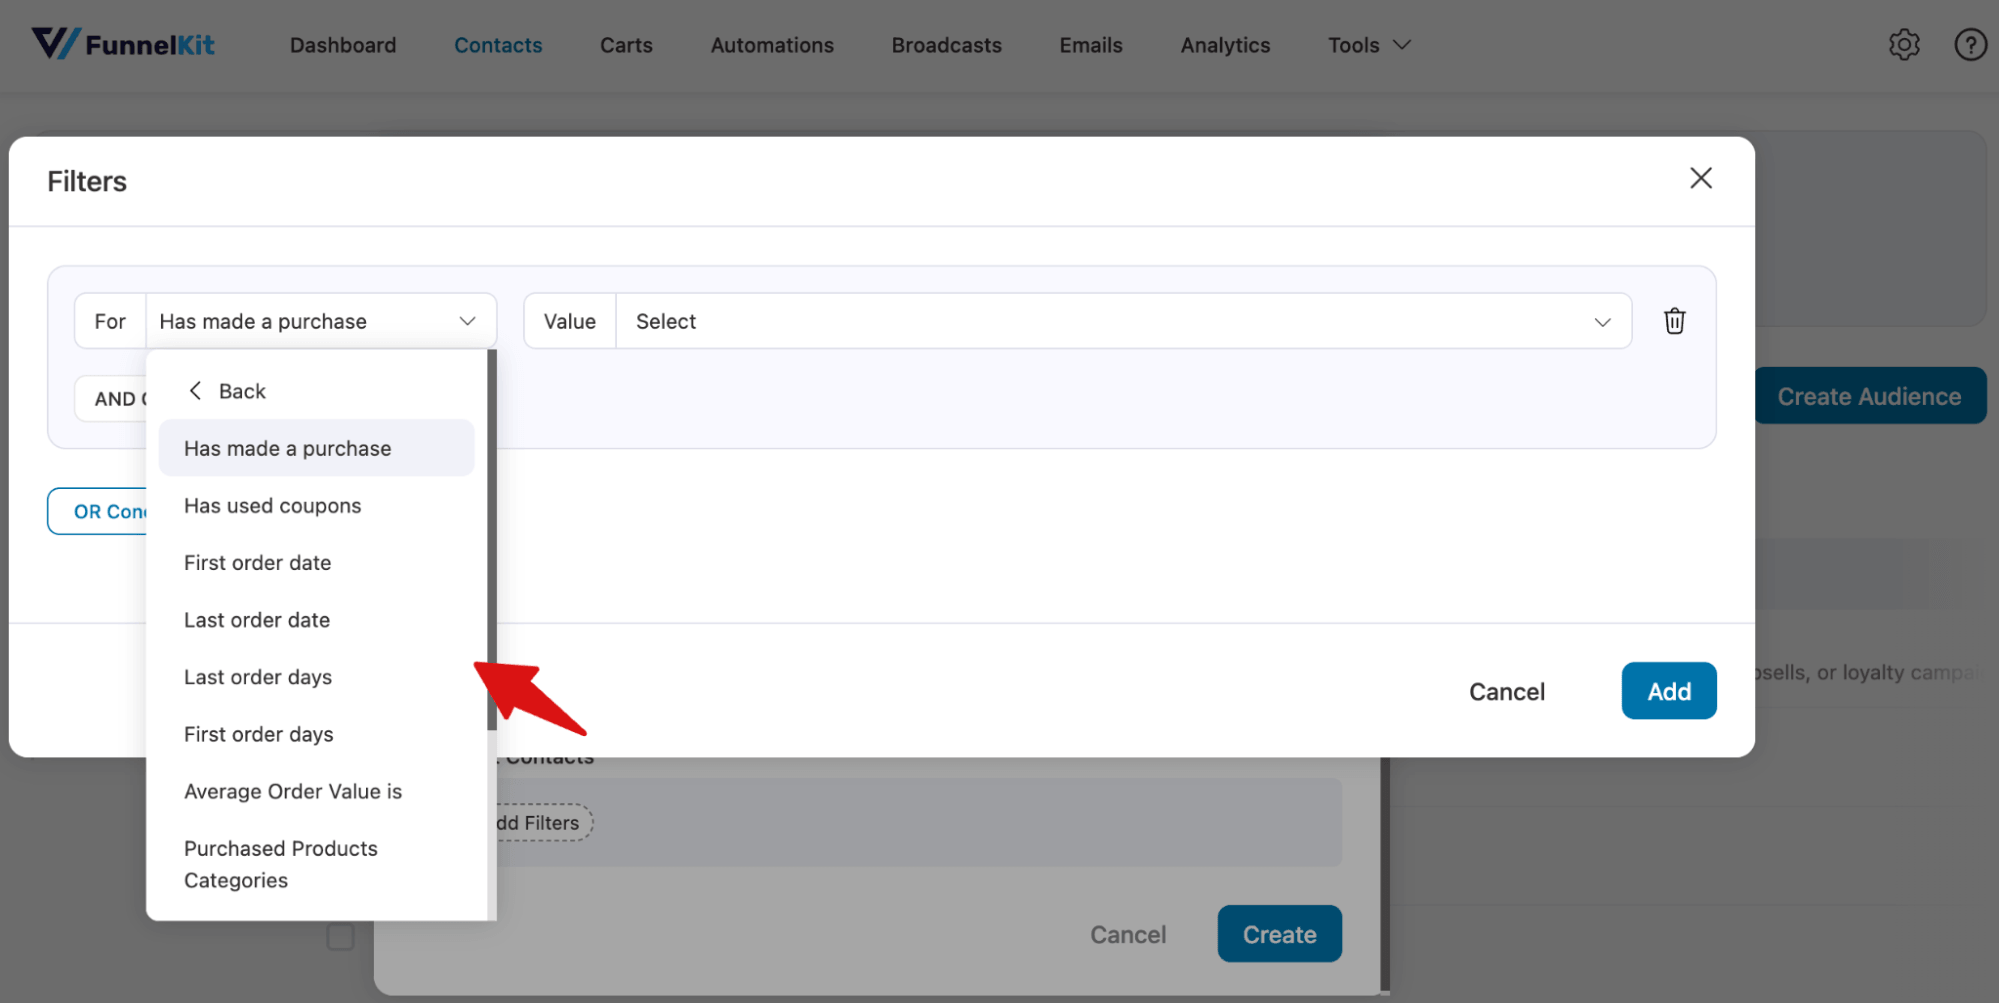Select 'Last order days' option
The image size is (1999, 1004).
[316, 677]
